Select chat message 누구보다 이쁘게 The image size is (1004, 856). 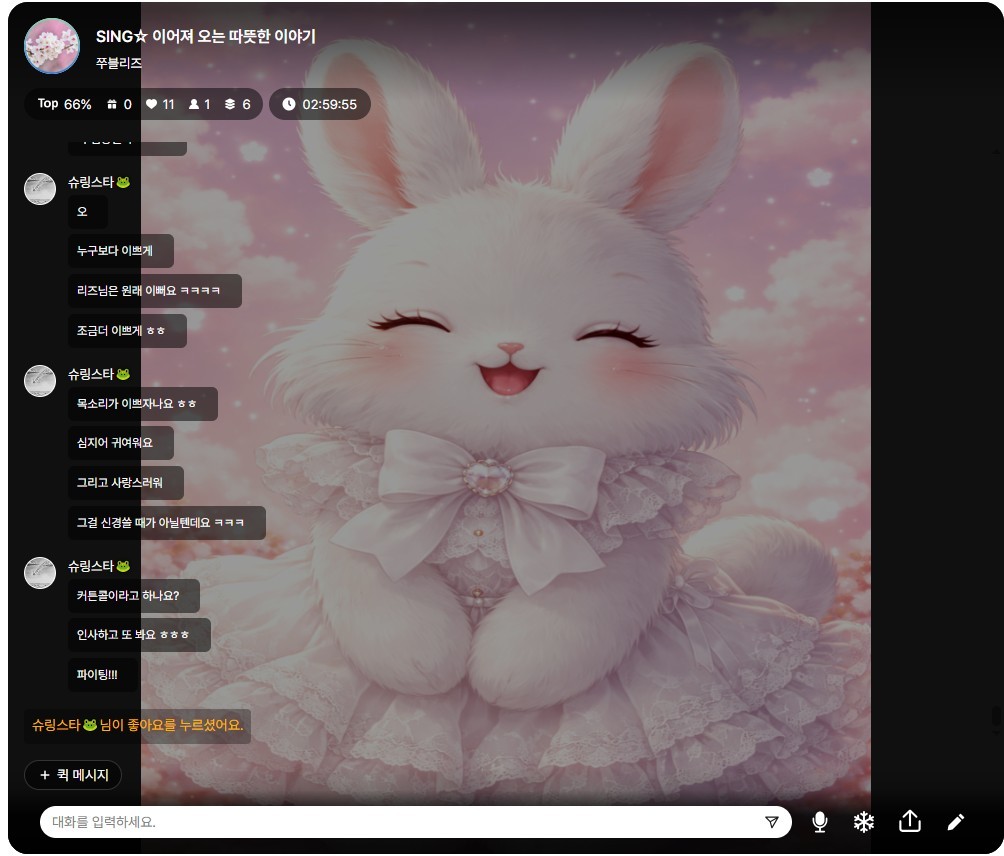121,251
